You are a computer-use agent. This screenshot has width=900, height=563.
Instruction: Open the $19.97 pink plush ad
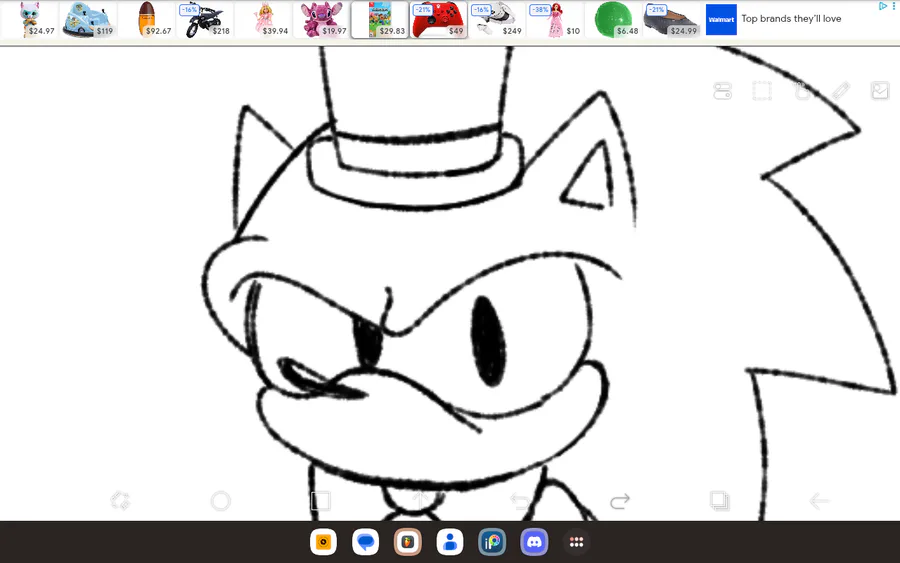click(321, 20)
